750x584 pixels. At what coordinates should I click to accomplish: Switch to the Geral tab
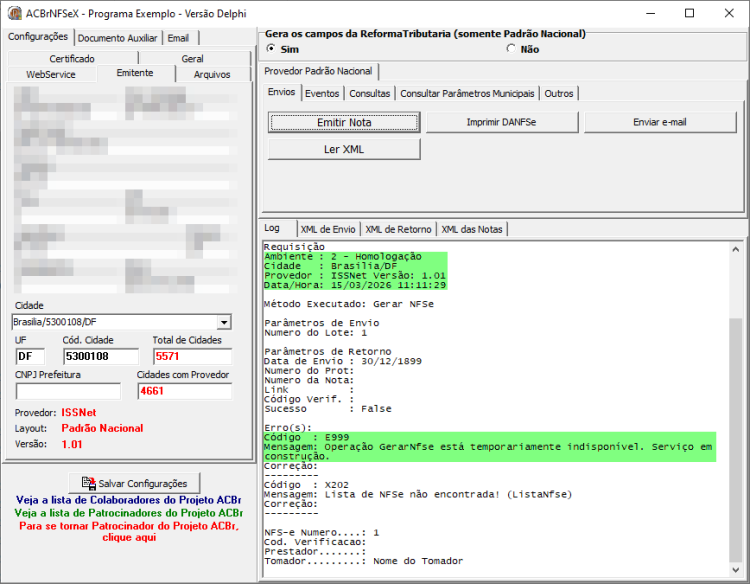[x=193, y=58]
